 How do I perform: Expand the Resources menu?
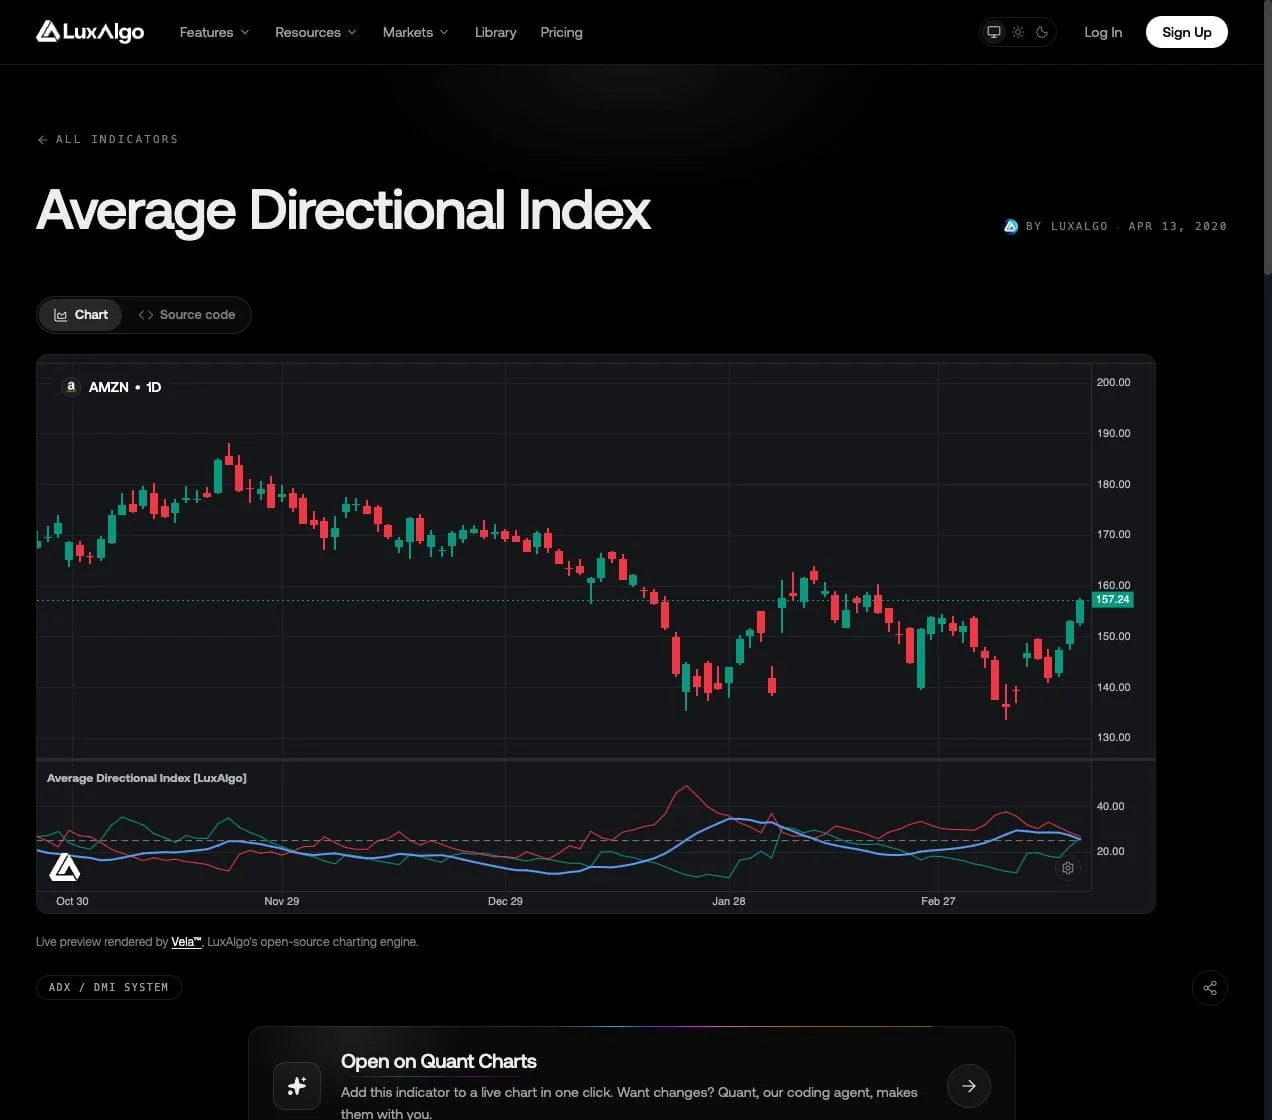(315, 32)
